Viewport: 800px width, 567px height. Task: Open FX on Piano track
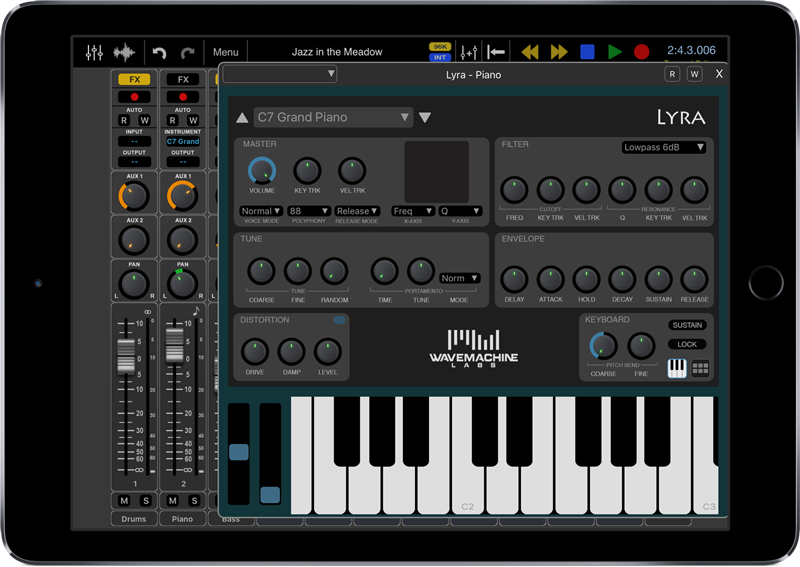(183, 79)
